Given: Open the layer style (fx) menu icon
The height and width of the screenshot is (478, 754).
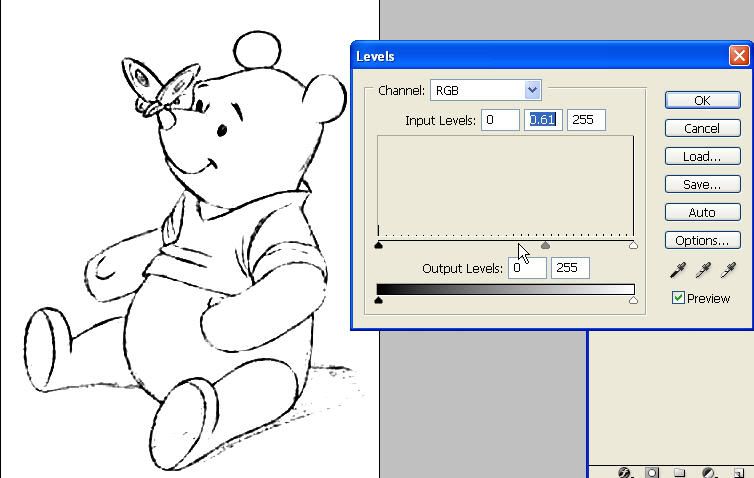Looking at the screenshot, I should 625,473.
